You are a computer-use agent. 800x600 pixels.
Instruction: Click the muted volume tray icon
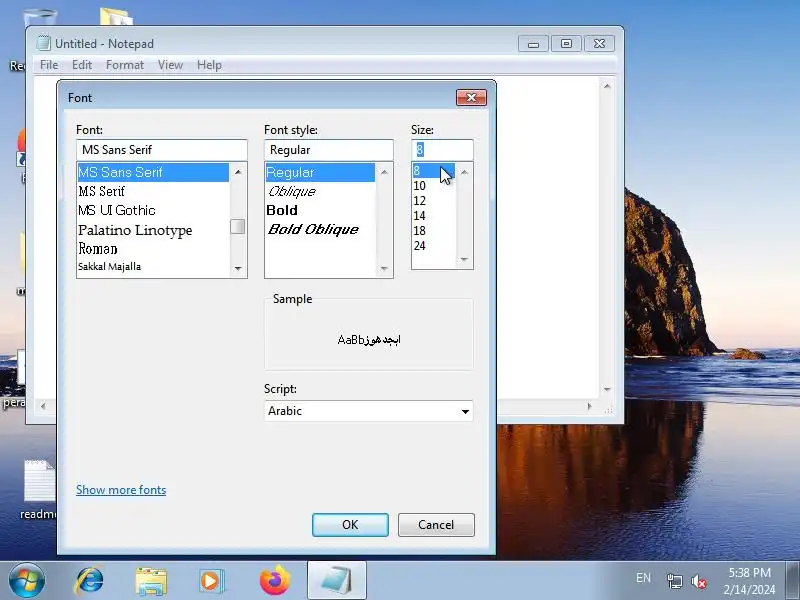(x=699, y=581)
